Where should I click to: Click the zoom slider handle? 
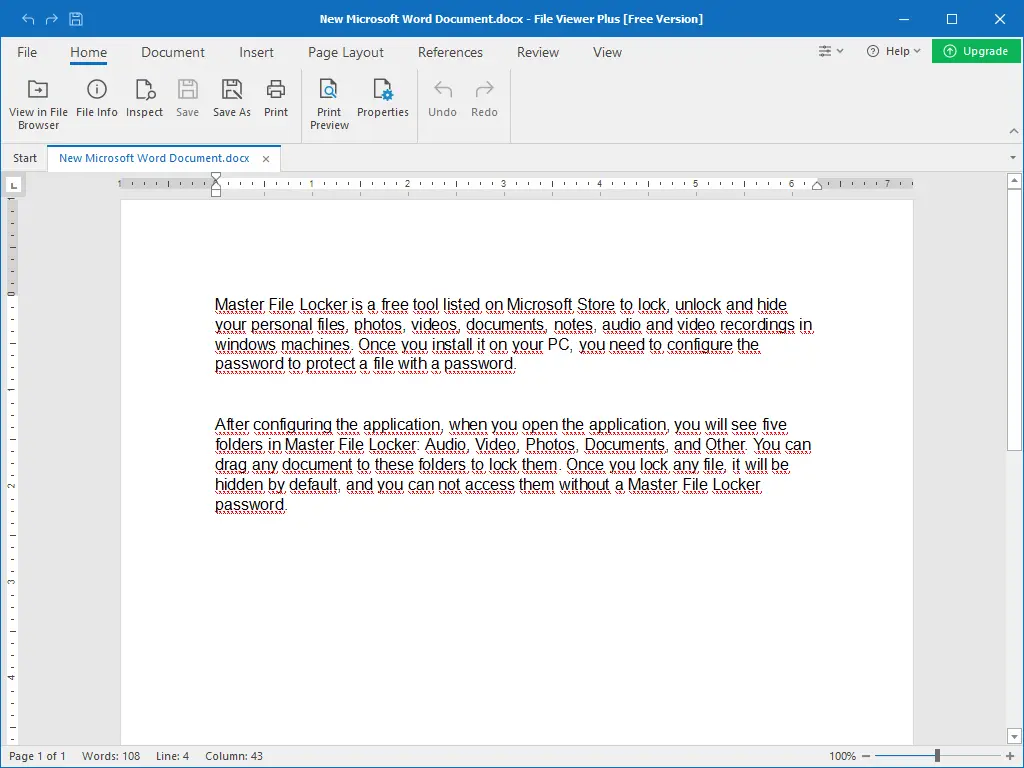[x=937, y=756]
